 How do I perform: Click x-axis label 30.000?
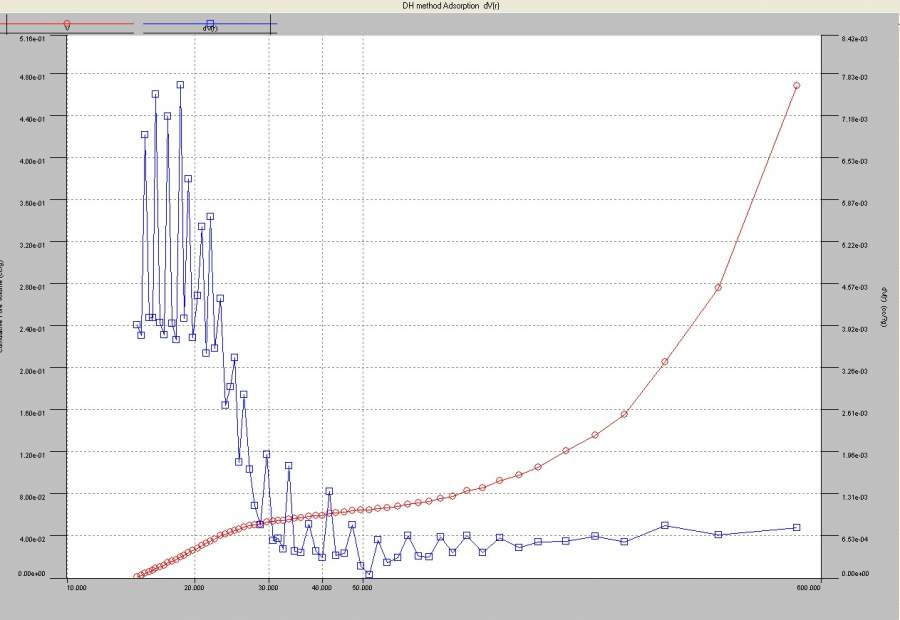click(x=268, y=587)
